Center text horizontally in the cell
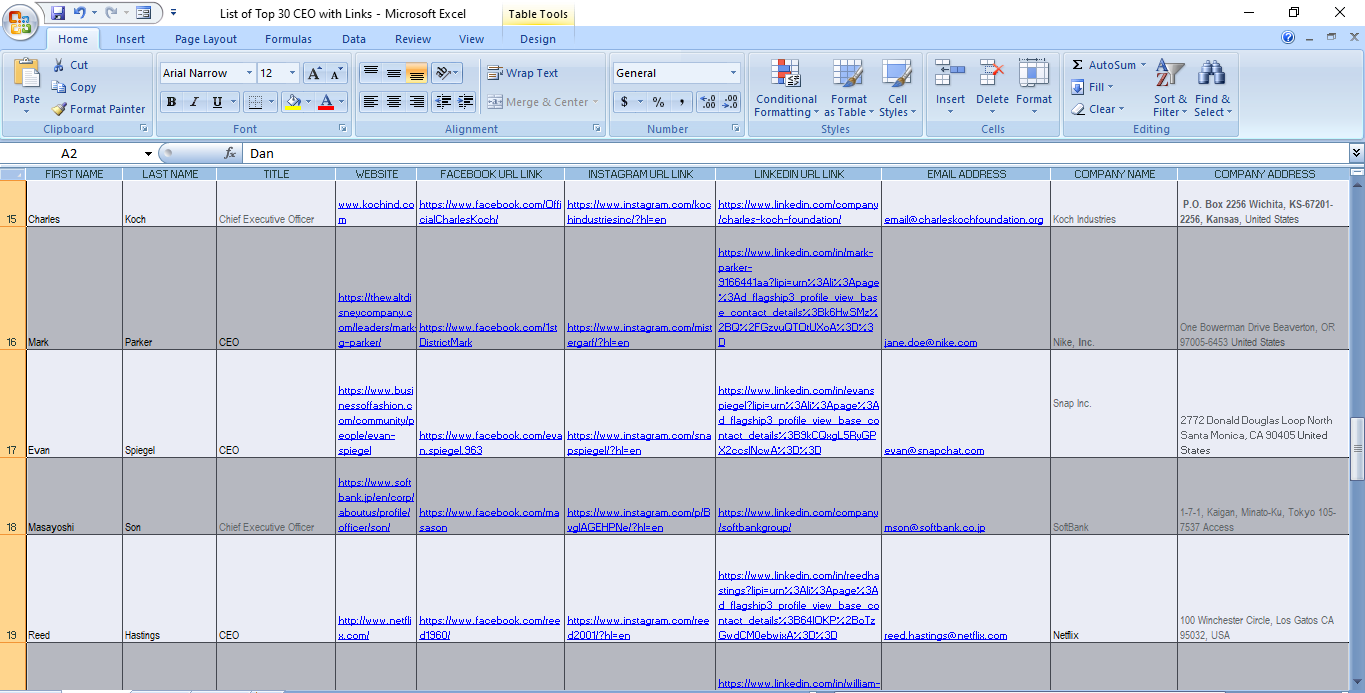 pos(394,102)
